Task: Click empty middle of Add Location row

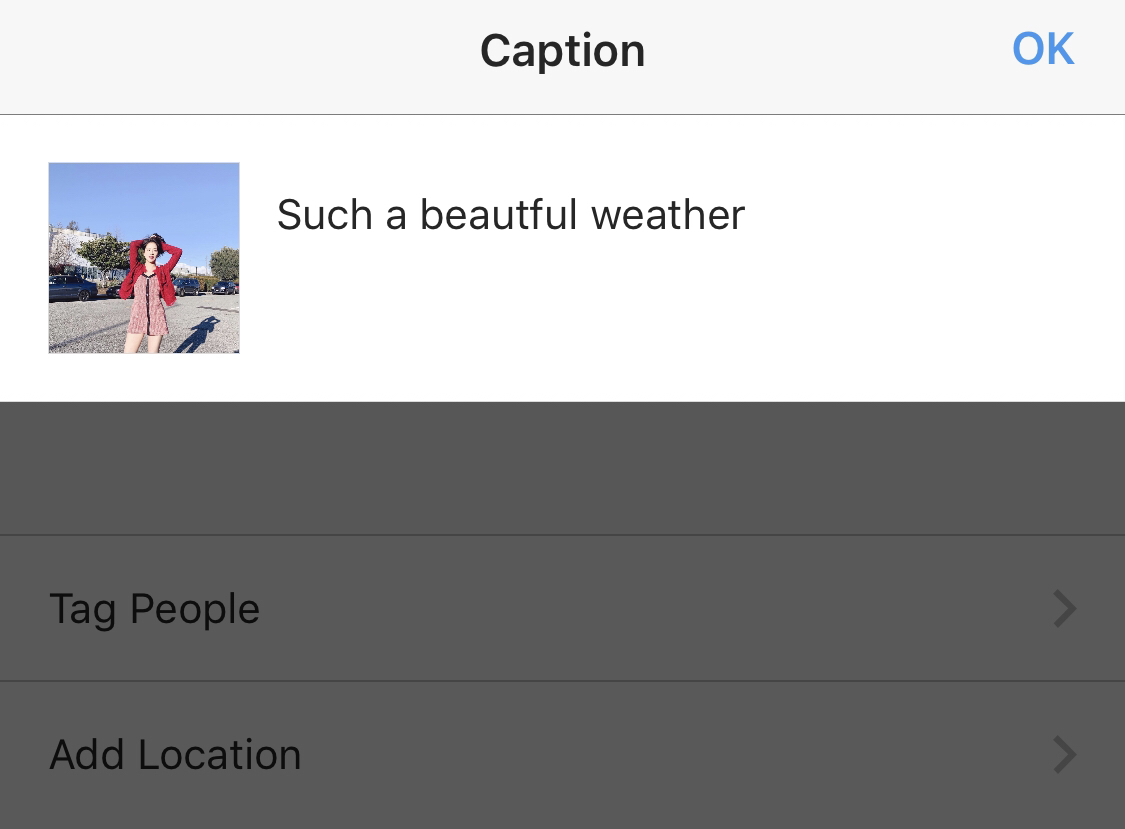Action: pyautogui.click(x=646, y=754)
